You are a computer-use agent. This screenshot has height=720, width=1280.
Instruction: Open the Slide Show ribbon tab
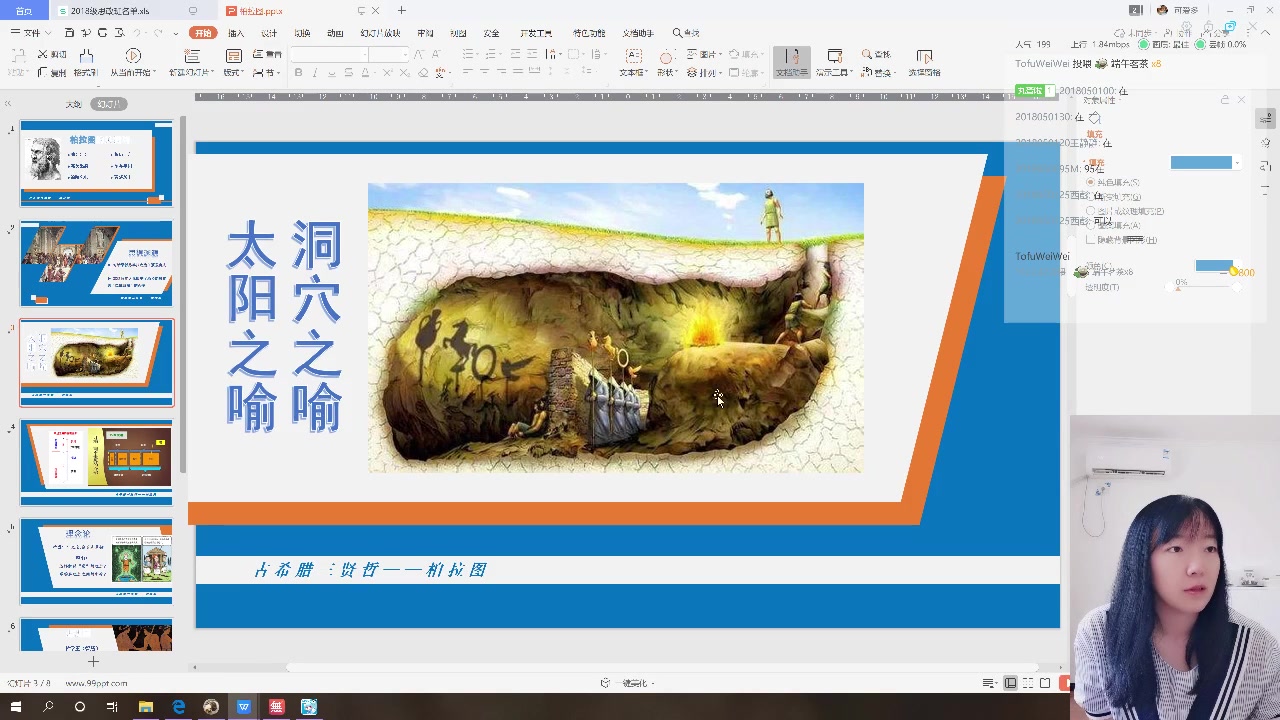(380, 33)
